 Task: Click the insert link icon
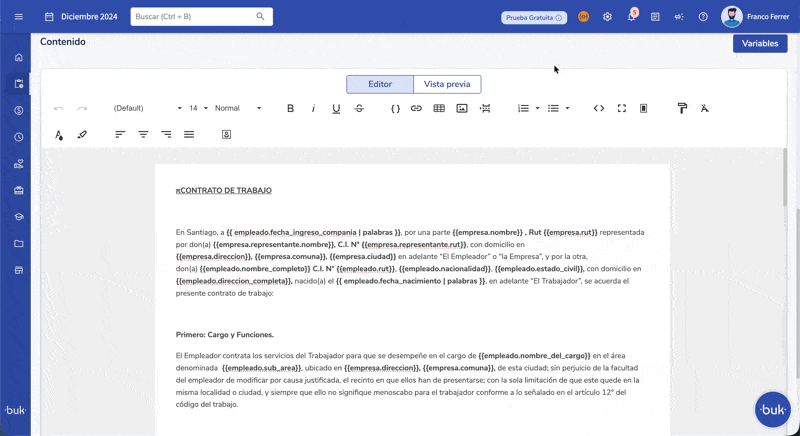point(416,108)
